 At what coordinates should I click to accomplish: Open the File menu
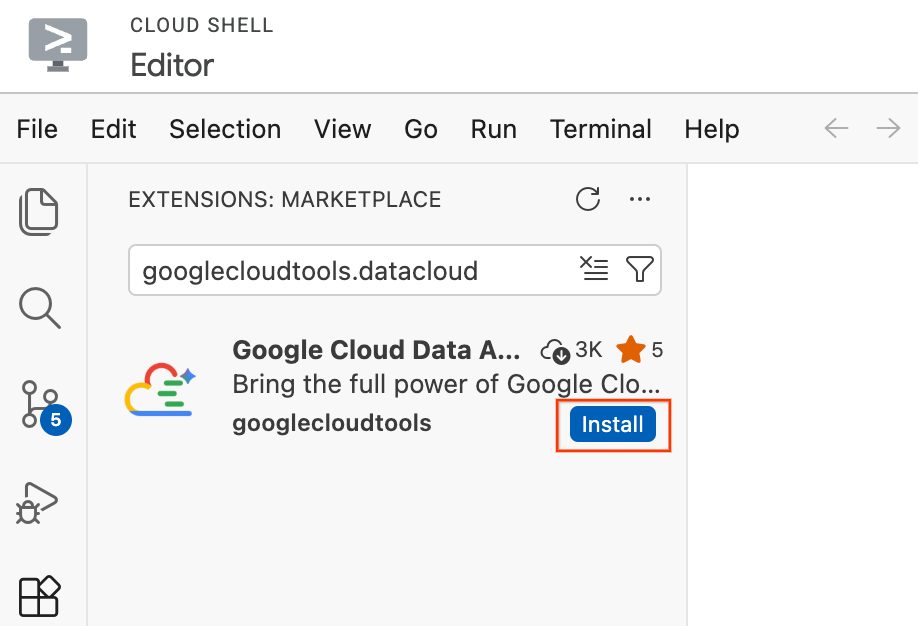click(x=37, y=129)
